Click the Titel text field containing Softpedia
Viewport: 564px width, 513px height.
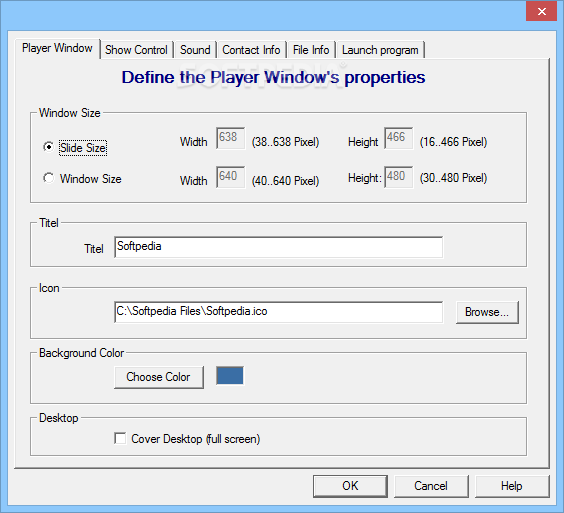pyautogui.click(x=278, y=247)
